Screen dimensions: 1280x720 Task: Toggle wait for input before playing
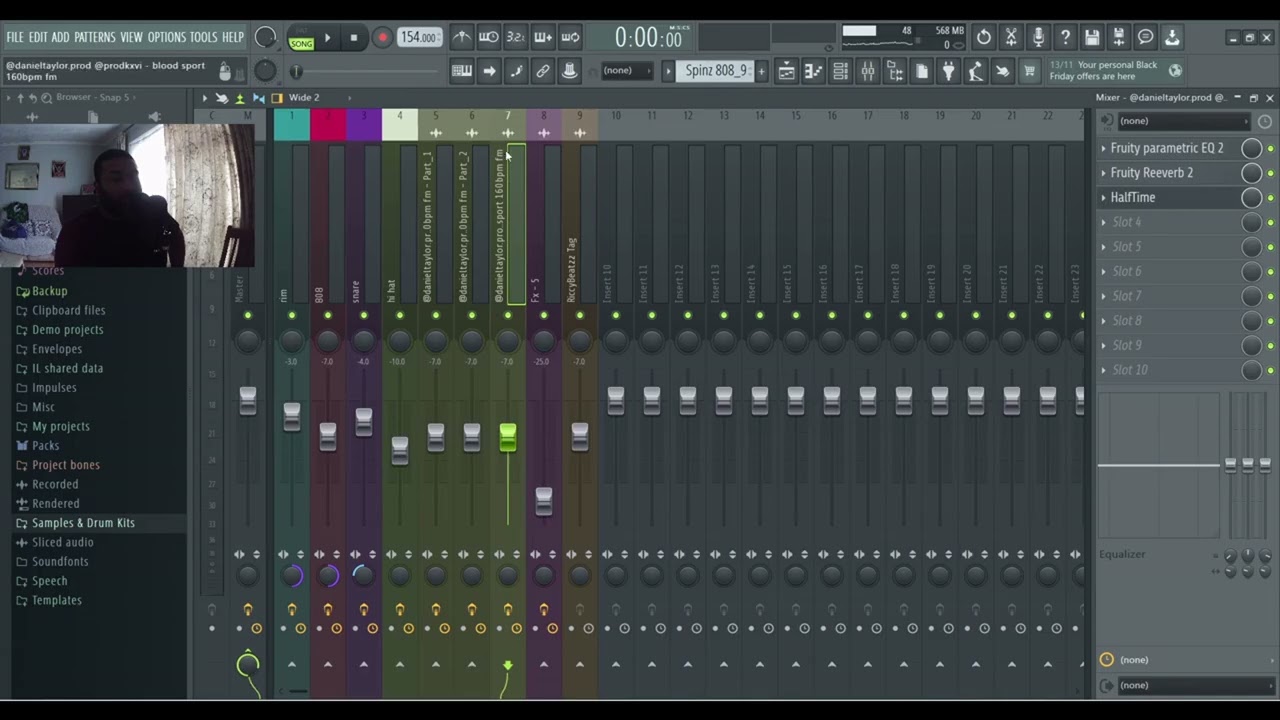point(489,37)
